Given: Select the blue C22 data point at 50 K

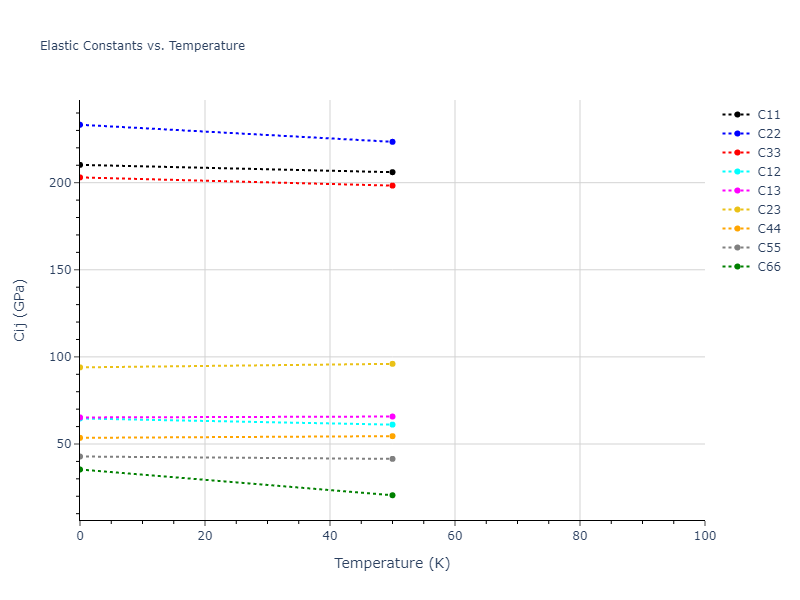Looking at the screenshot, I should coord(392,142).
